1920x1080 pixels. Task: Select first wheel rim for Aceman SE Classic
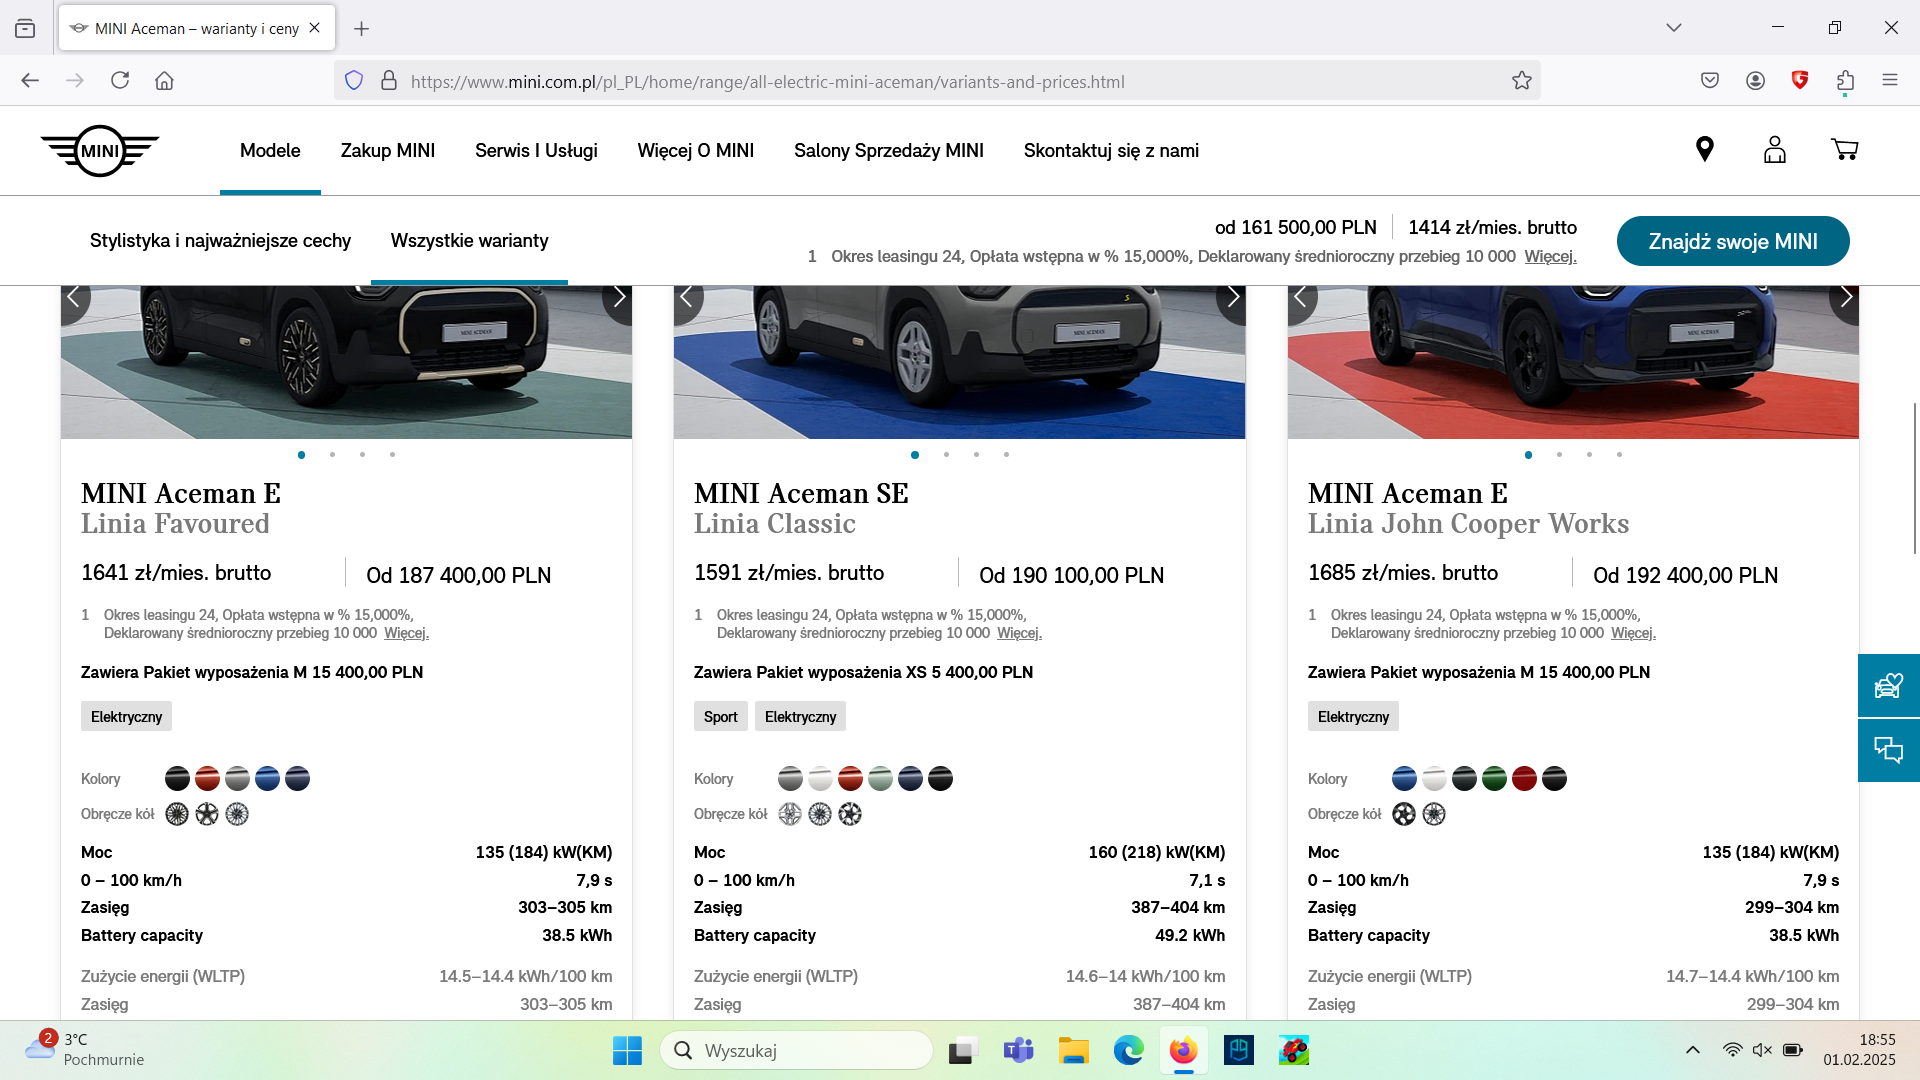point(790,814)
